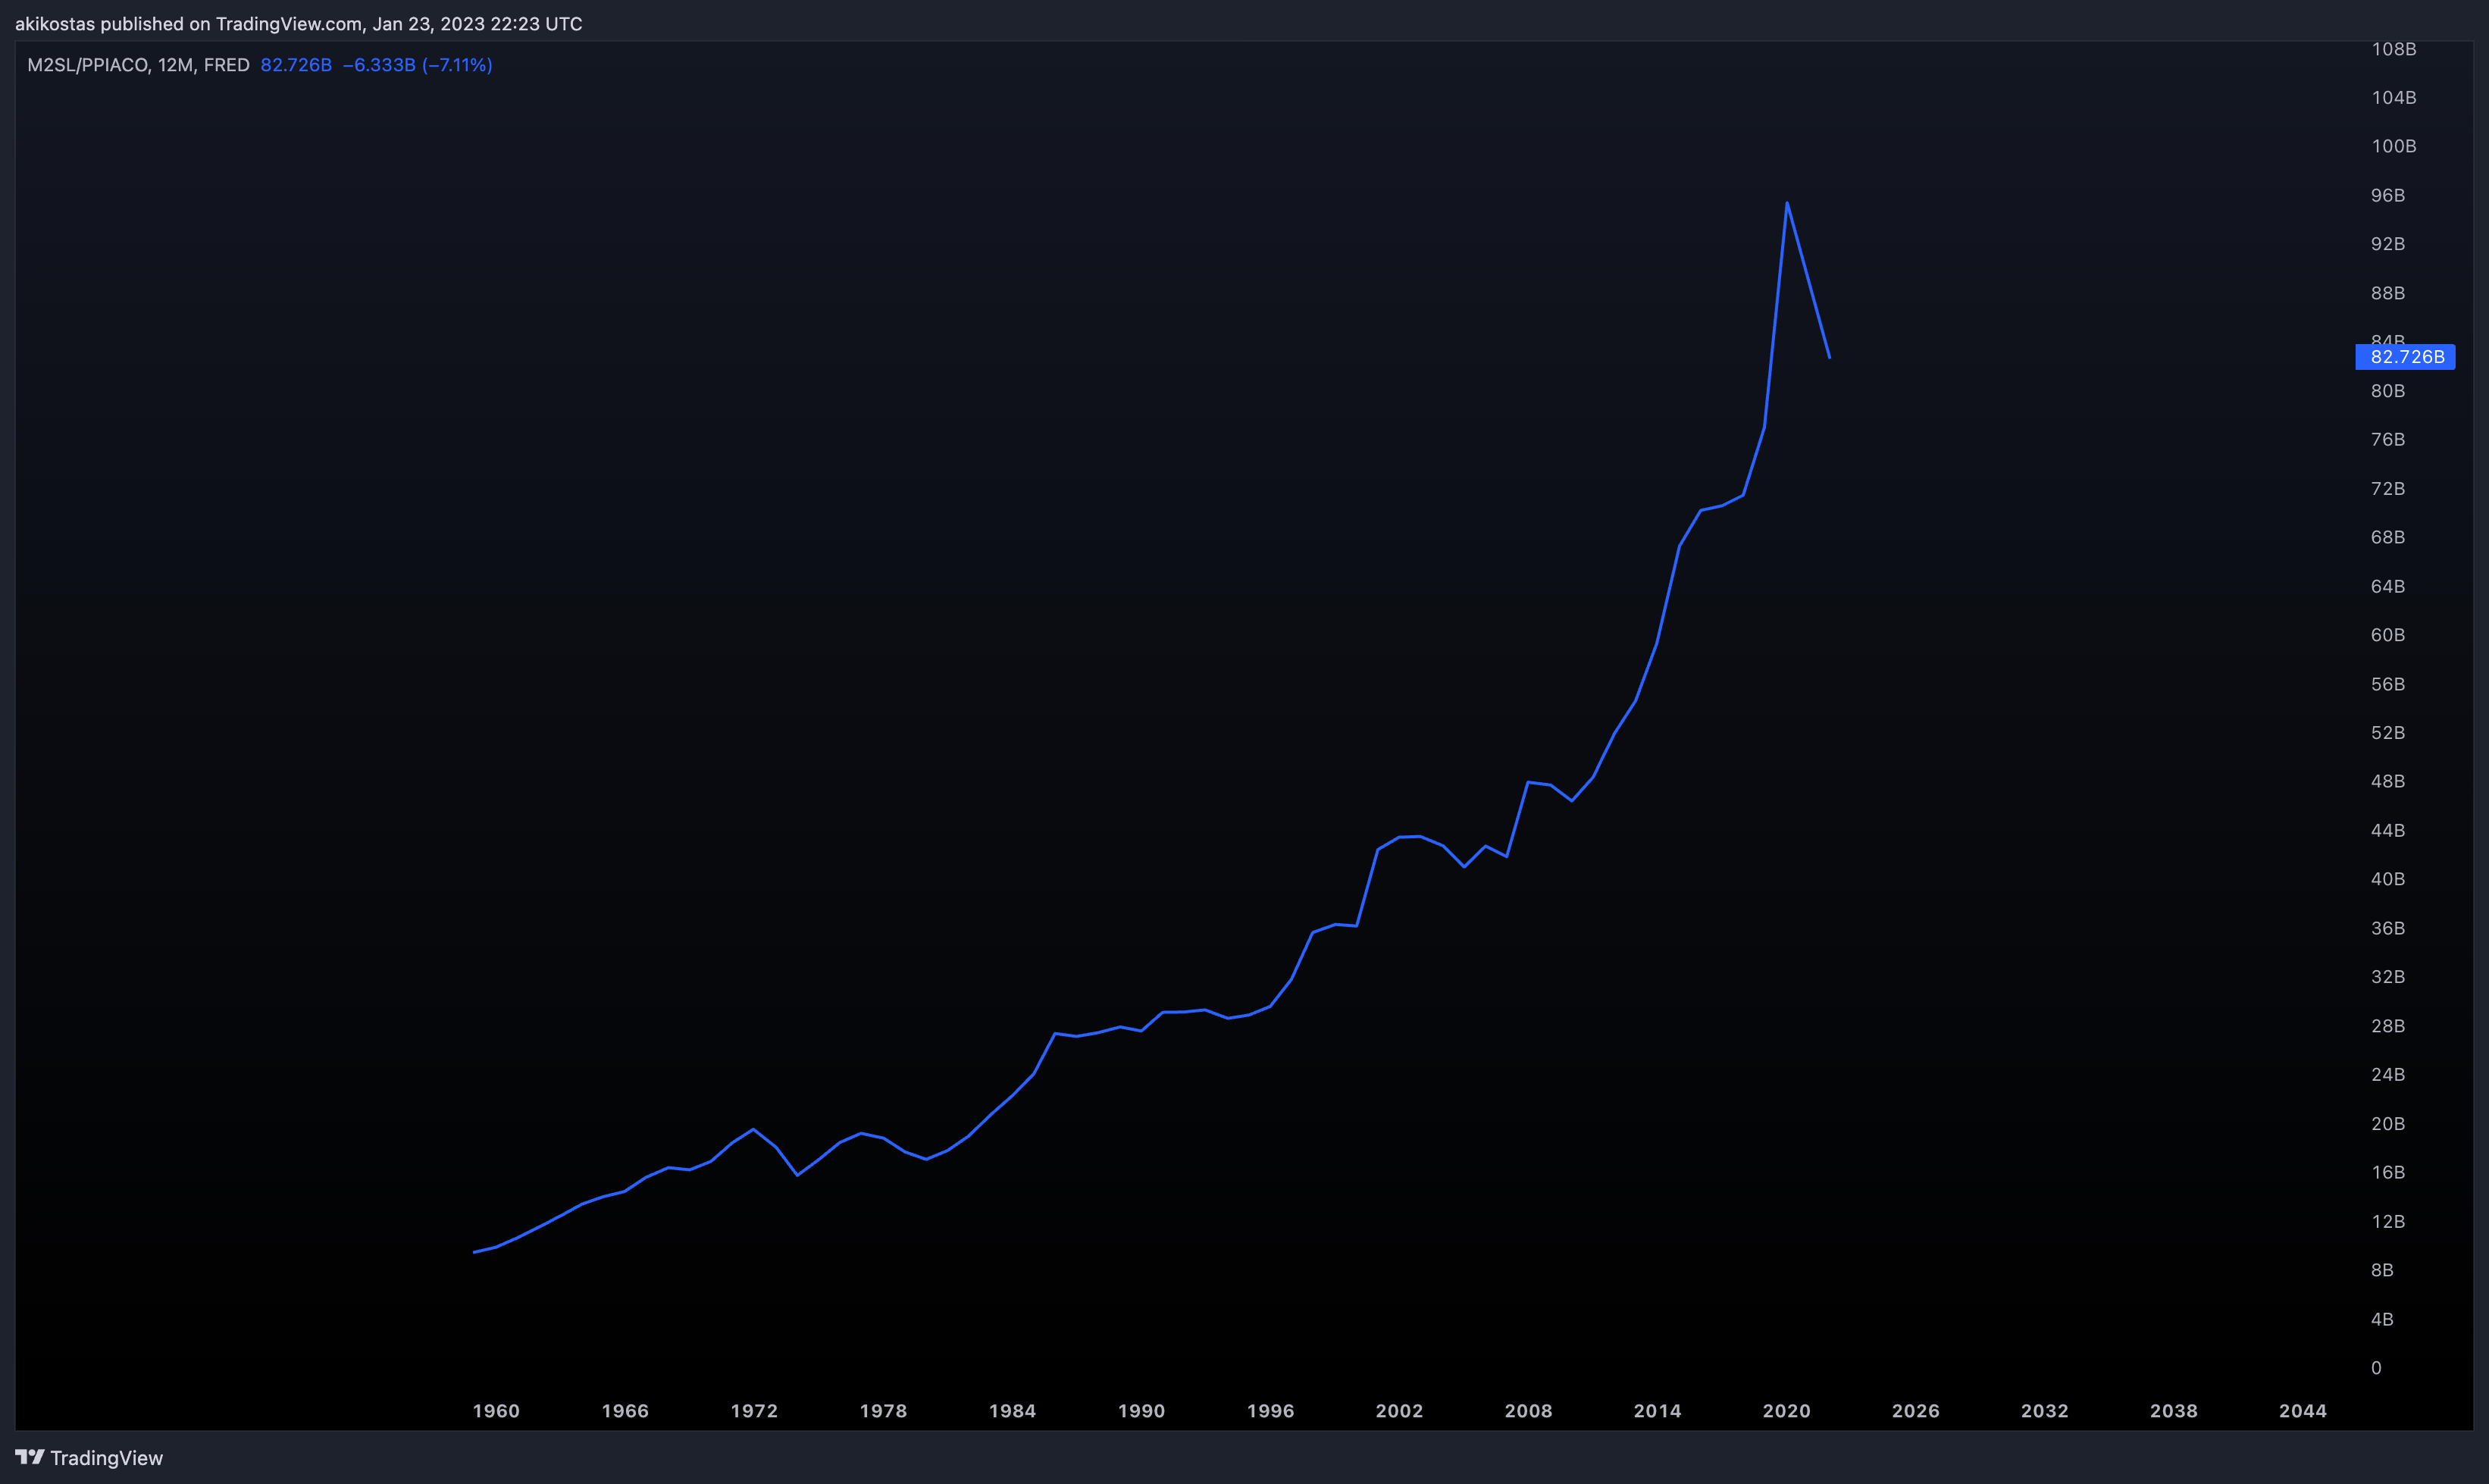The width and height of the screenshot is (2489, 1484).
Task: Click the 64B price axis label
Action: [x=2387, y=586]
